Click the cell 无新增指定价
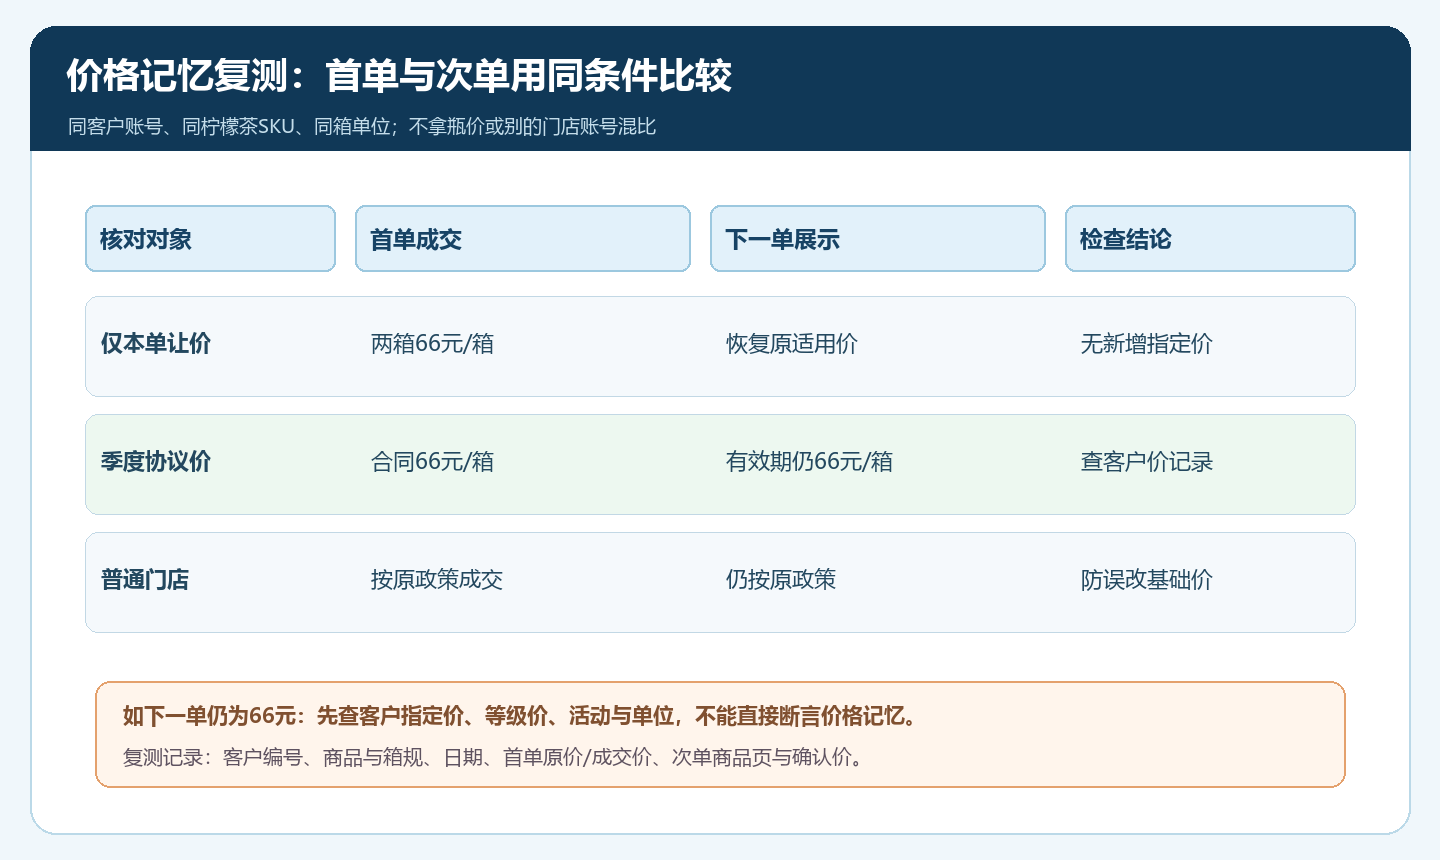 pos(1147,344)
